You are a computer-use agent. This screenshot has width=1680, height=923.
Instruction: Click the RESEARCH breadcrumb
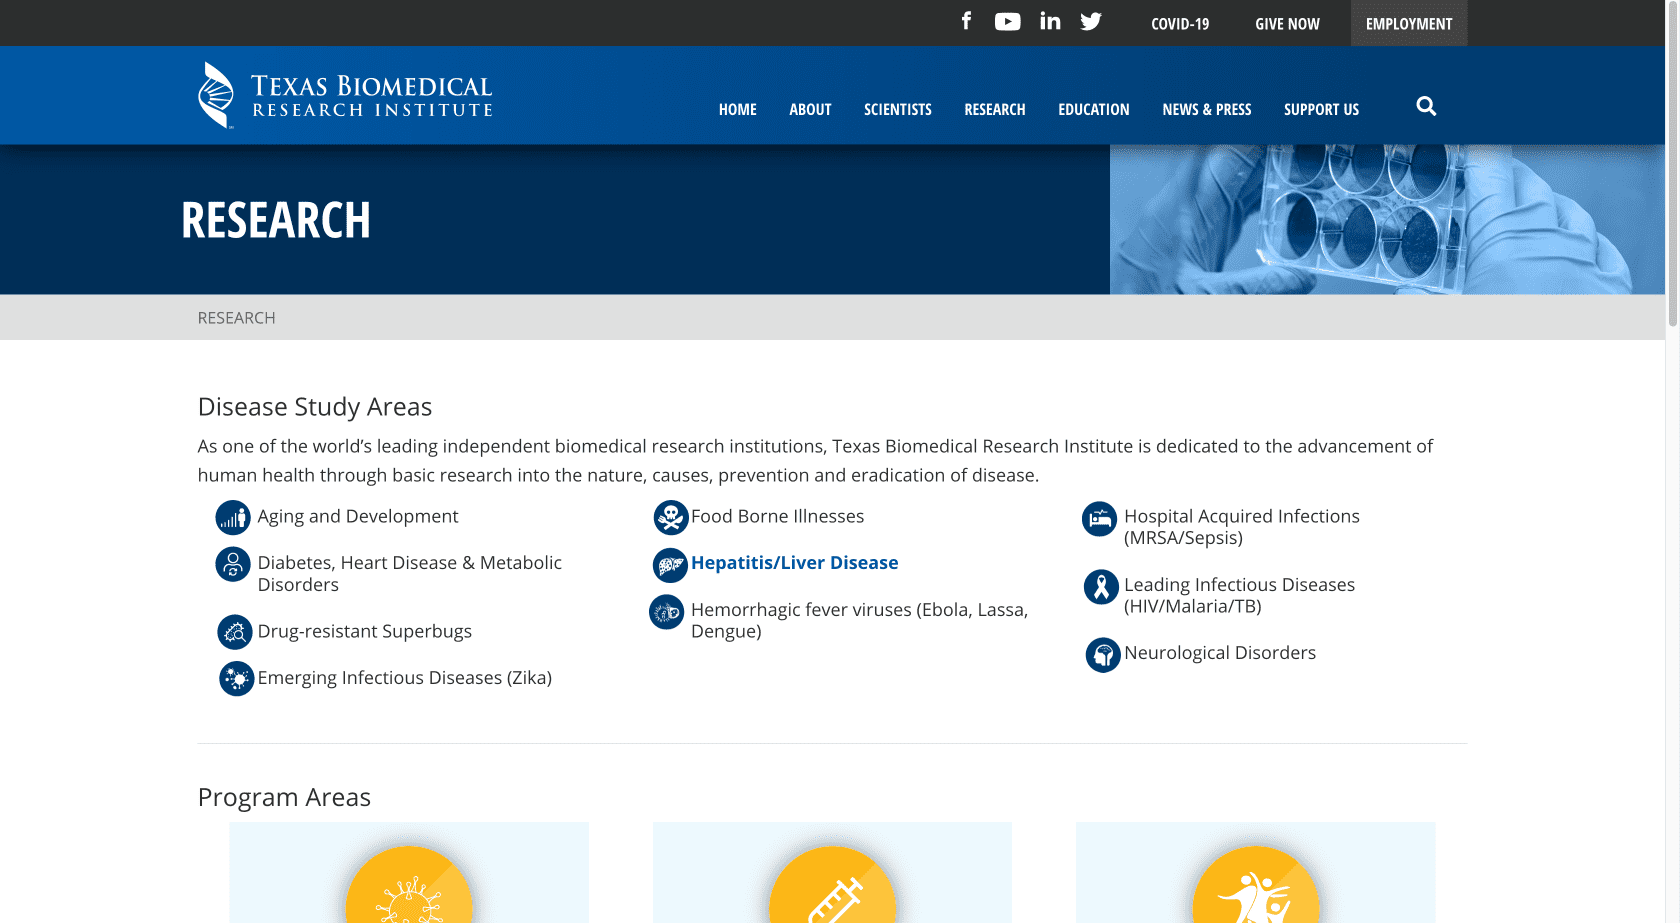(236, 318)
